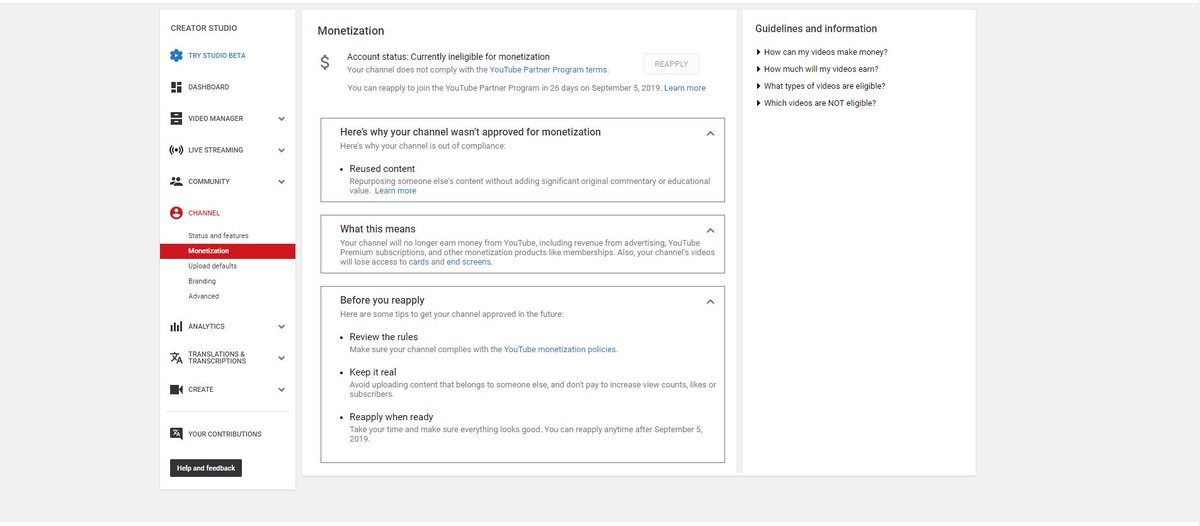Click Learn more under Reused content
The width and height of the screenshot is (1200, 526).
(x=396, y=191)
